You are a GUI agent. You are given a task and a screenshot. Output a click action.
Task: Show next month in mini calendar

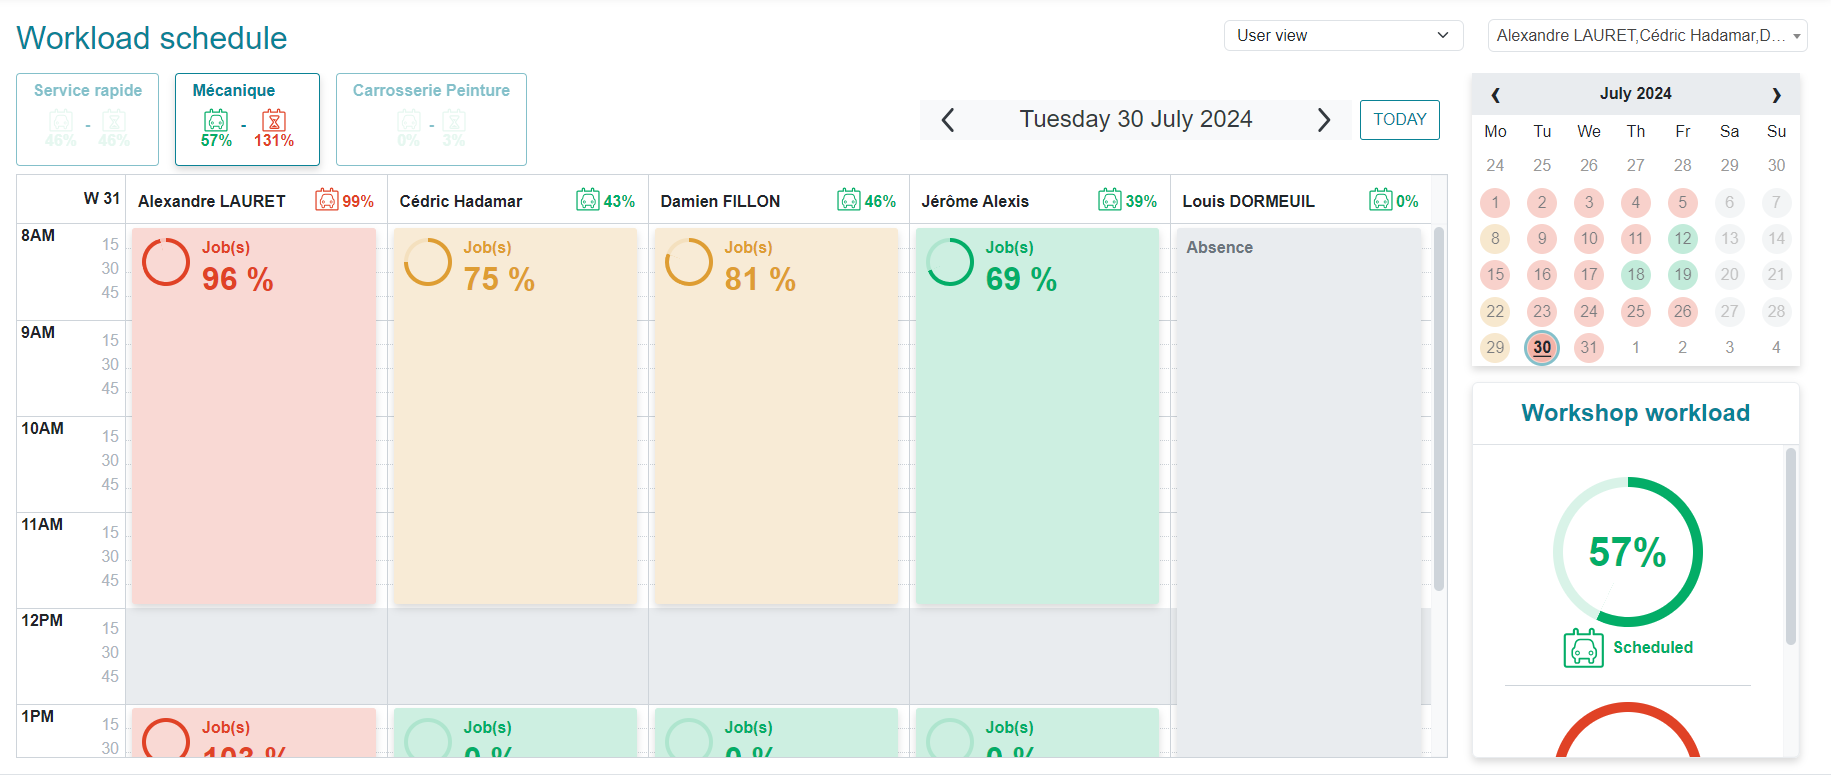pyautogui.click(x=1776, y=94)
